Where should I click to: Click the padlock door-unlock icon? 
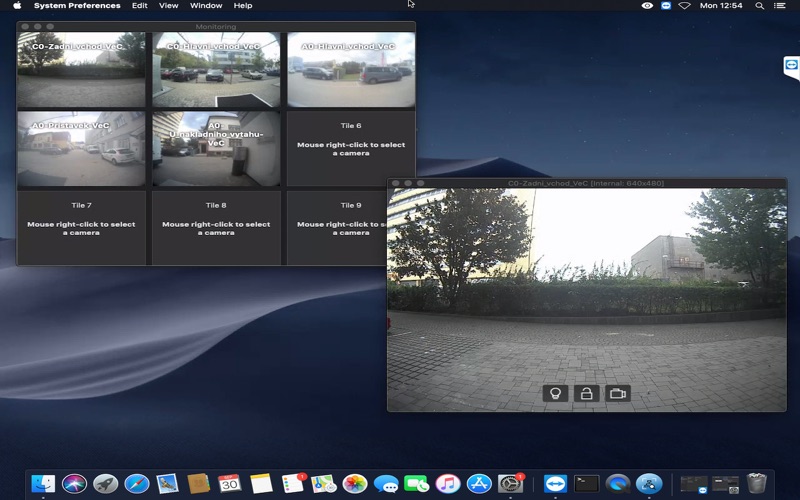[586, 393]
